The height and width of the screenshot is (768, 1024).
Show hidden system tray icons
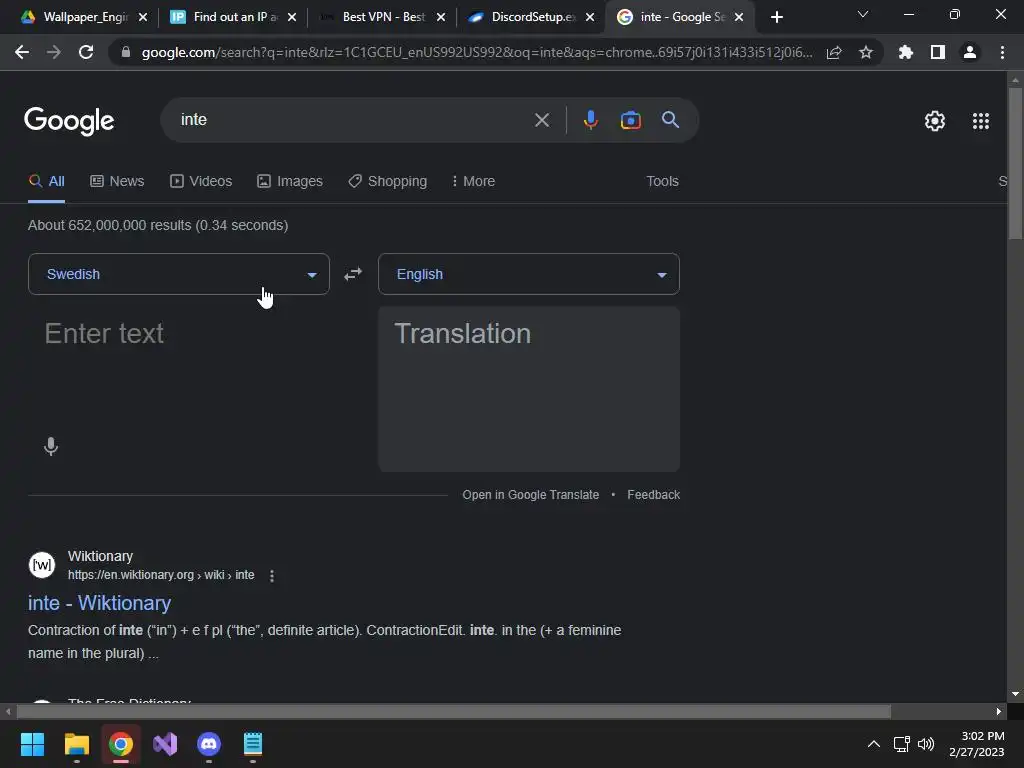873,744
